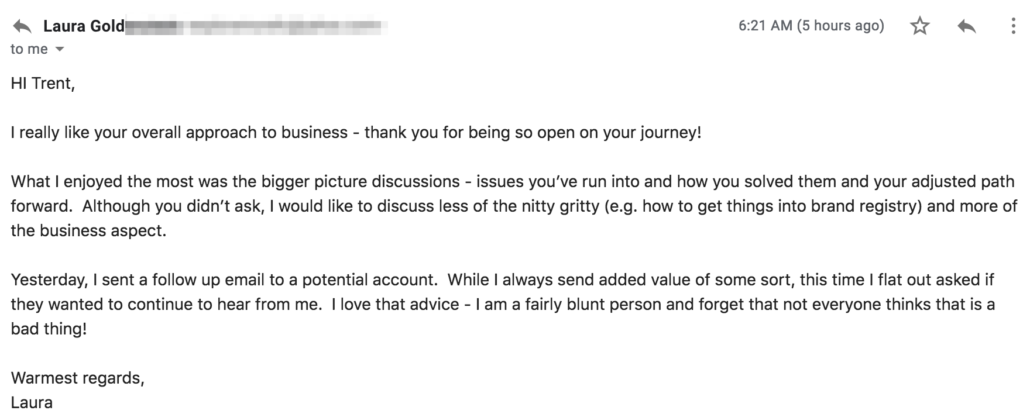1030x414 pixels.
Task: Expand recipient details arrow next to 'to me'
Action: tap(60, 49)
